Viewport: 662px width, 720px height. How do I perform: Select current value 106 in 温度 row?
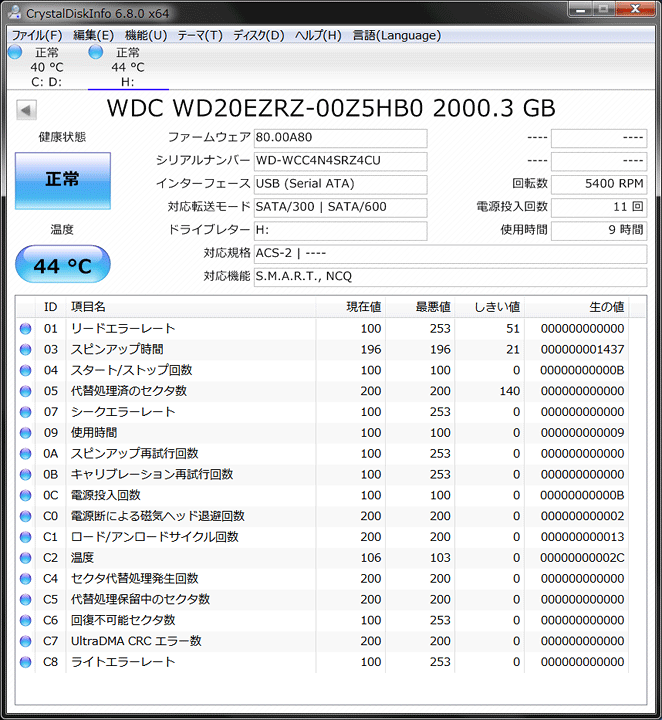[x=370, y=558]
